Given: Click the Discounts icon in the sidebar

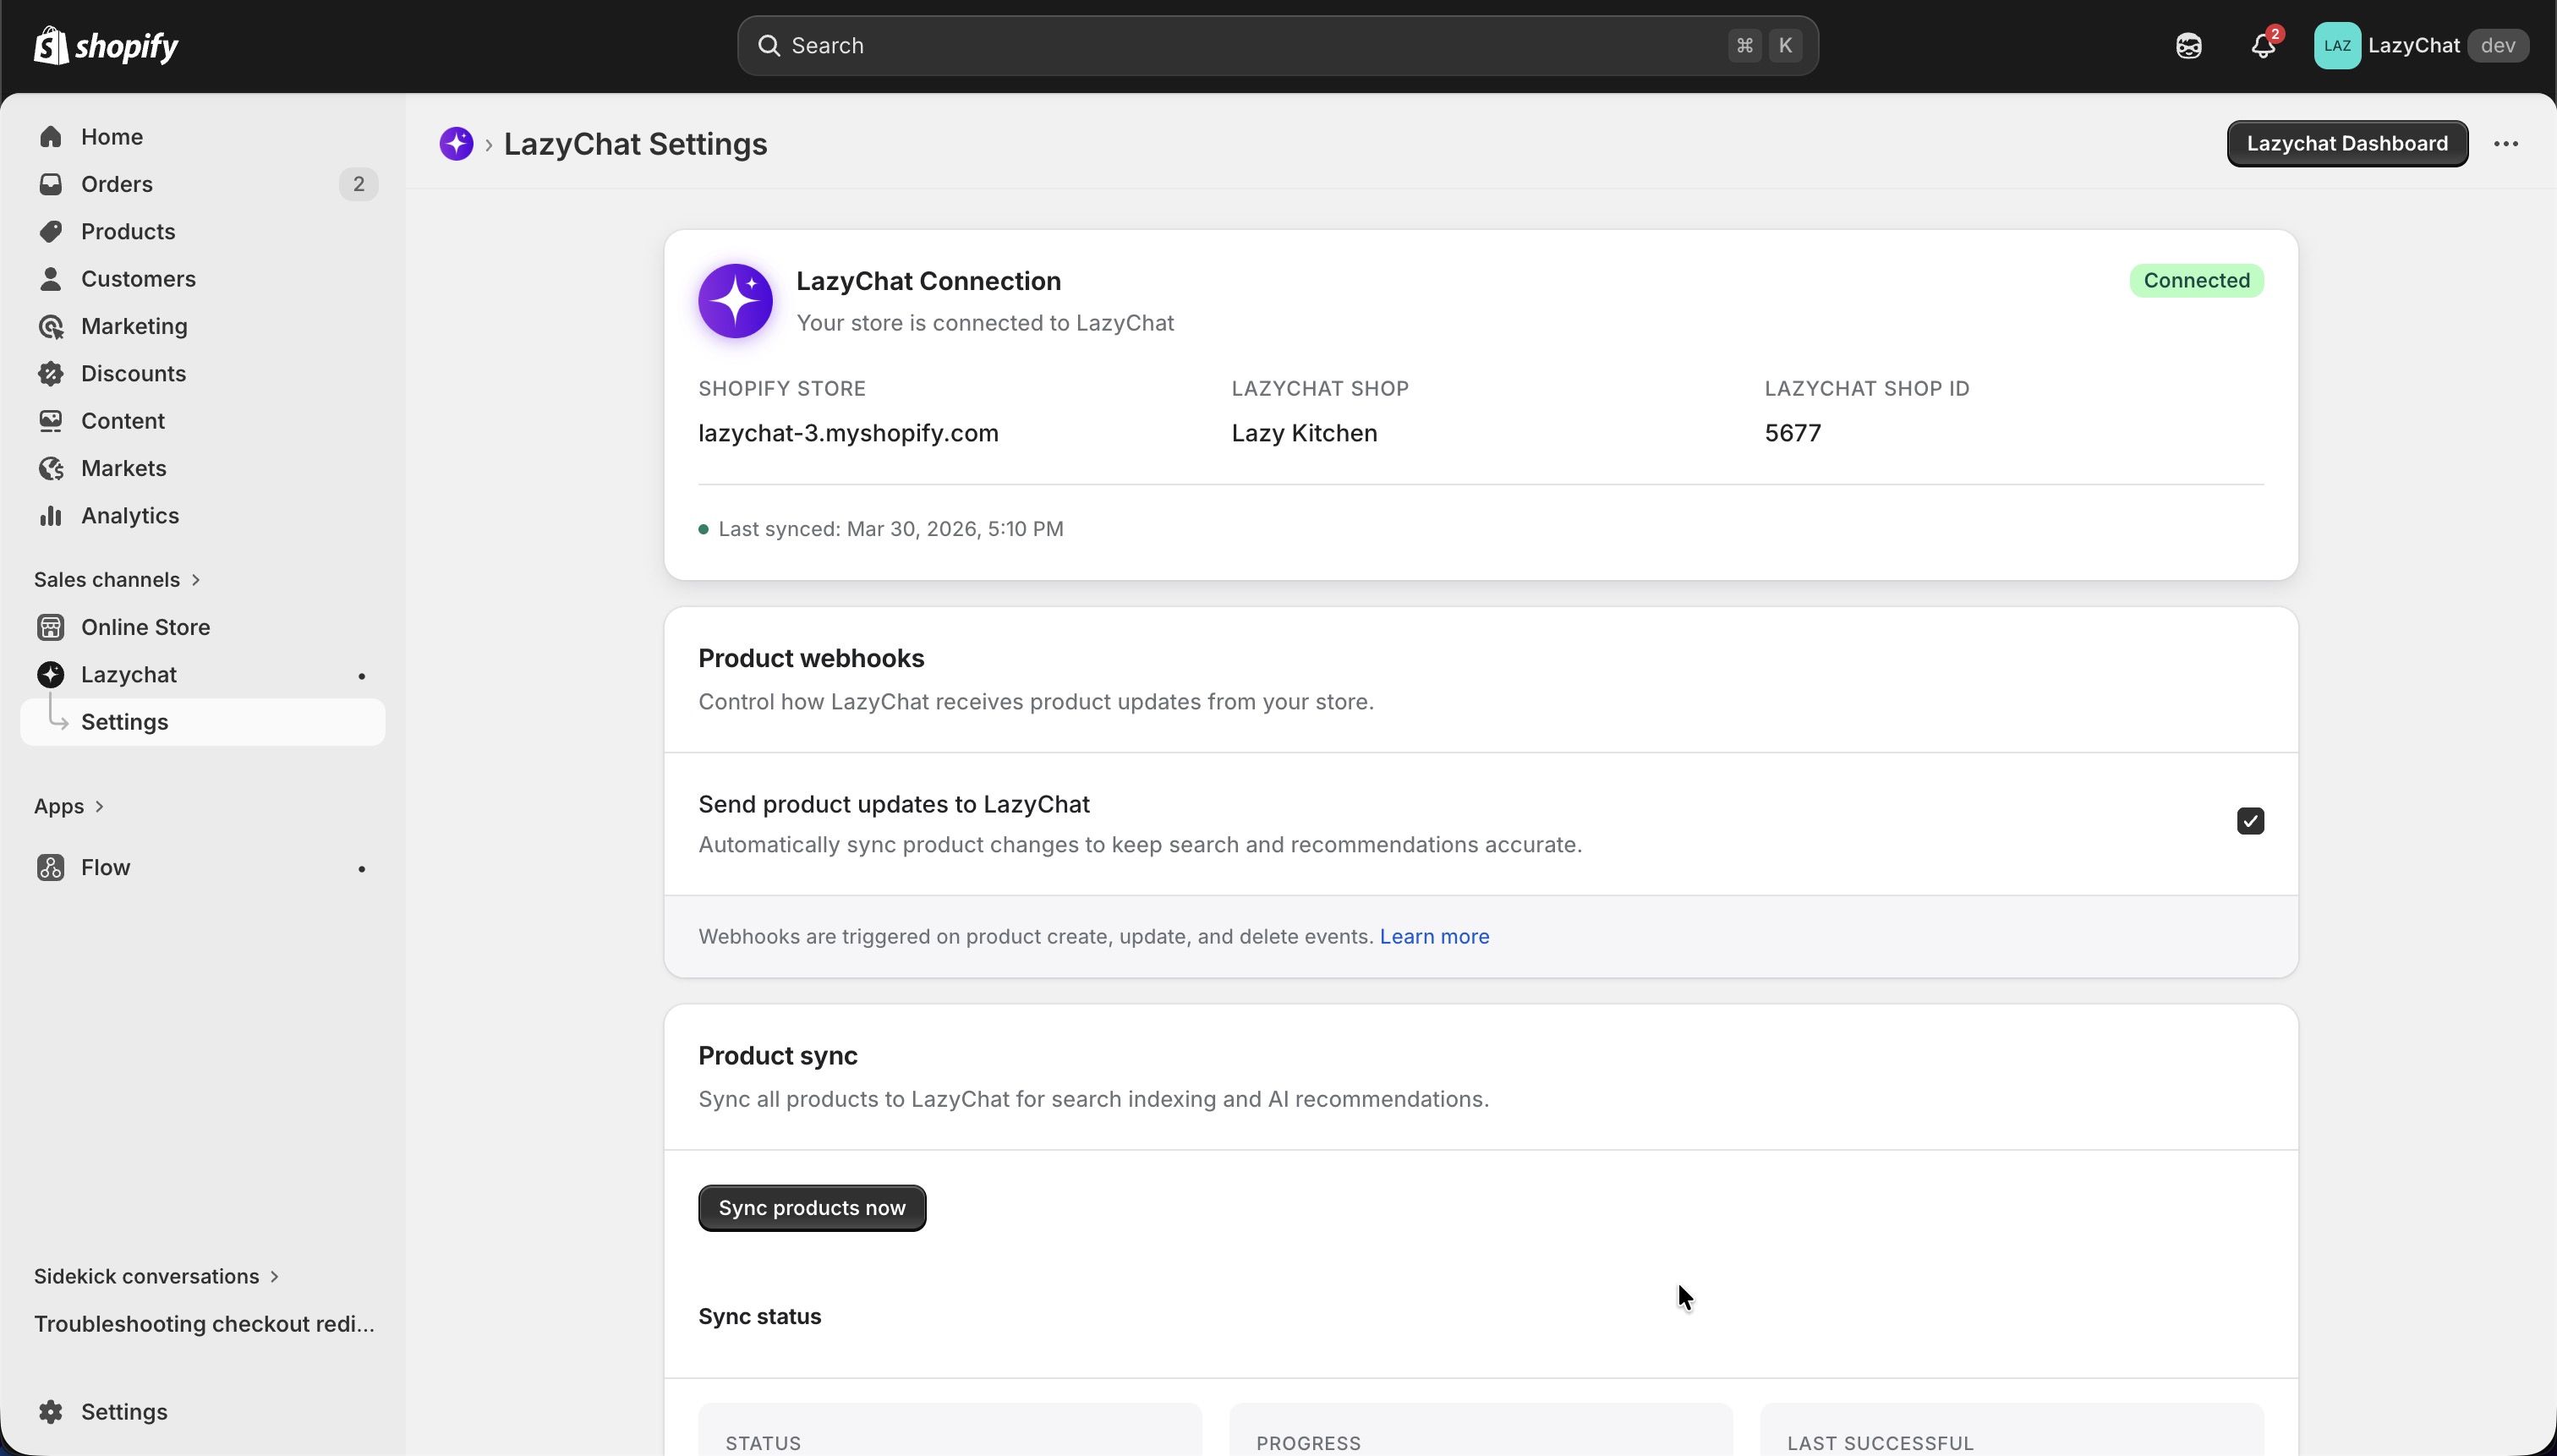Looking at the screenshot, I should 51,374.
